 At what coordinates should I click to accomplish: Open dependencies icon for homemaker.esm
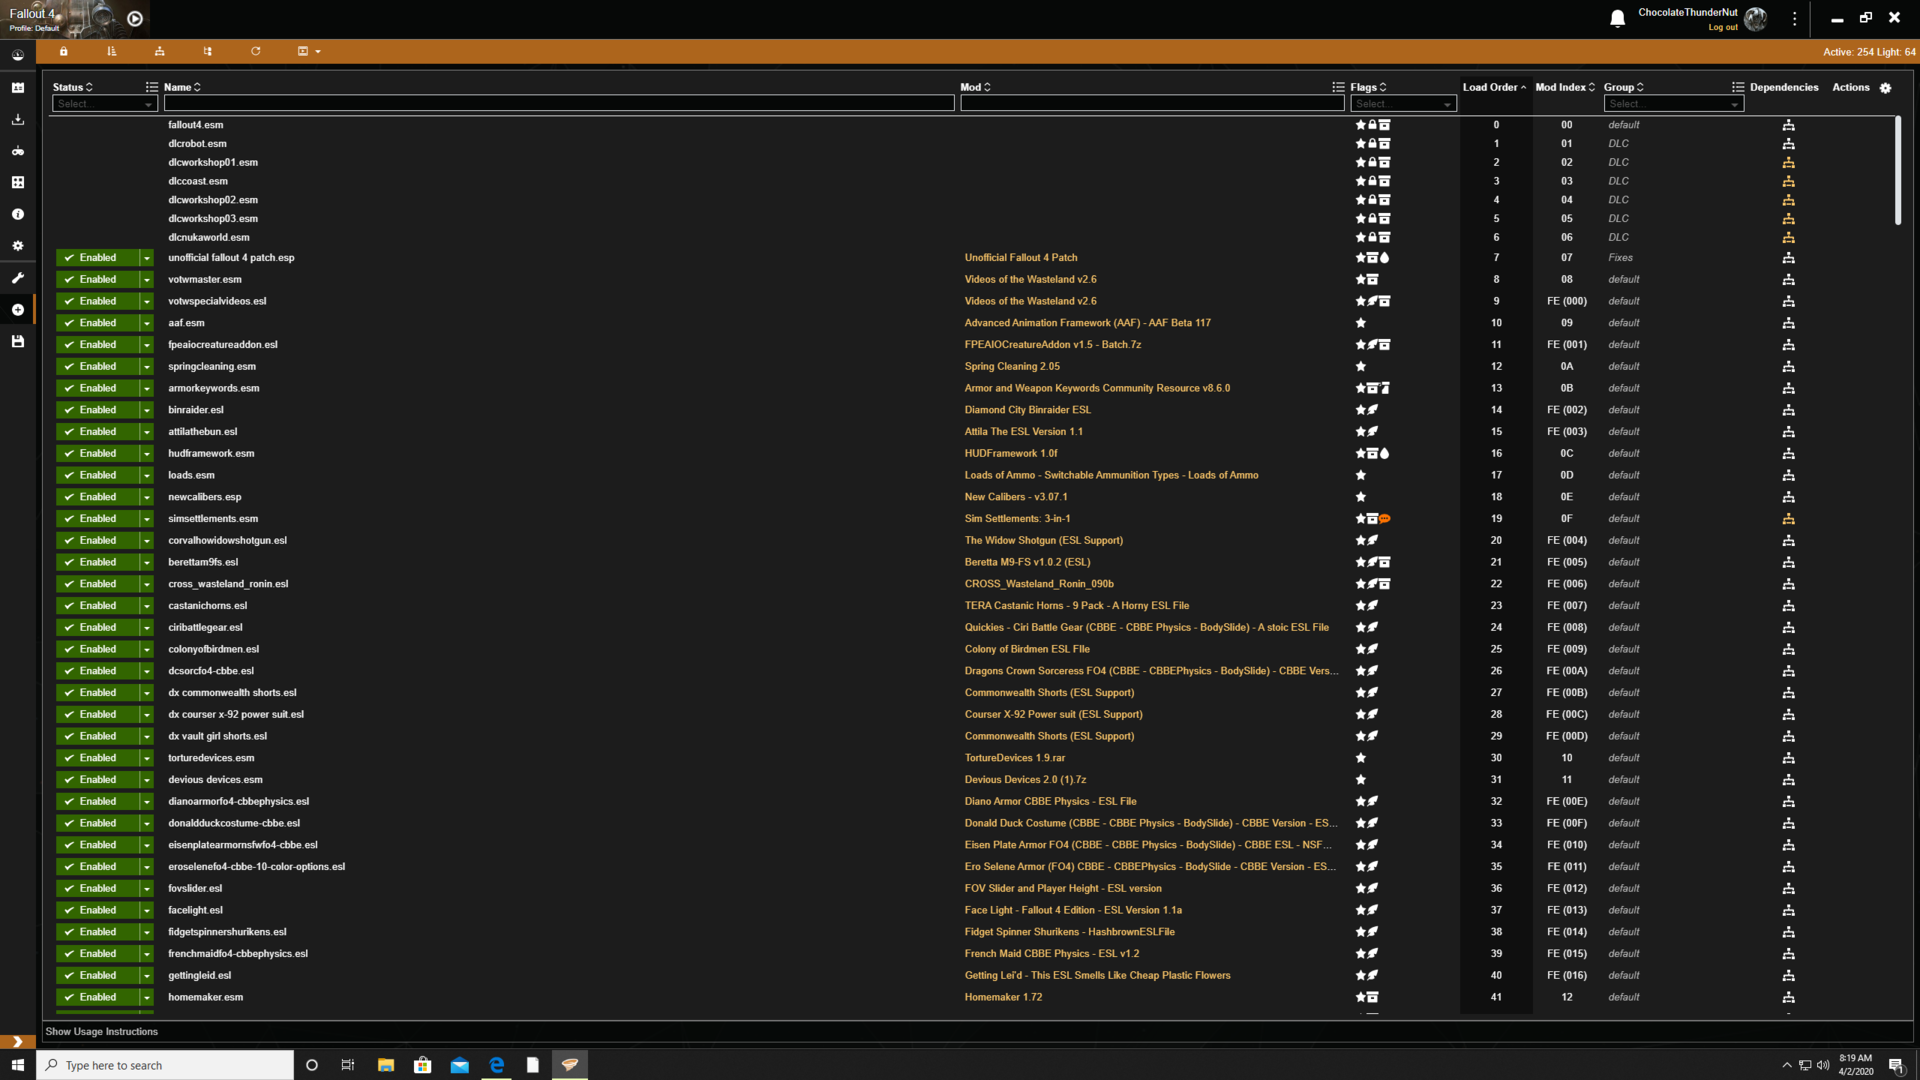1788,998
